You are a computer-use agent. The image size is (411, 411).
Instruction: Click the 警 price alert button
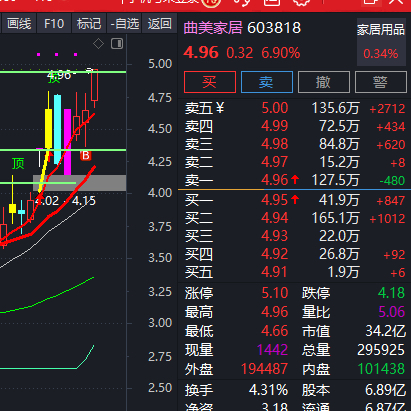[381, 82]
